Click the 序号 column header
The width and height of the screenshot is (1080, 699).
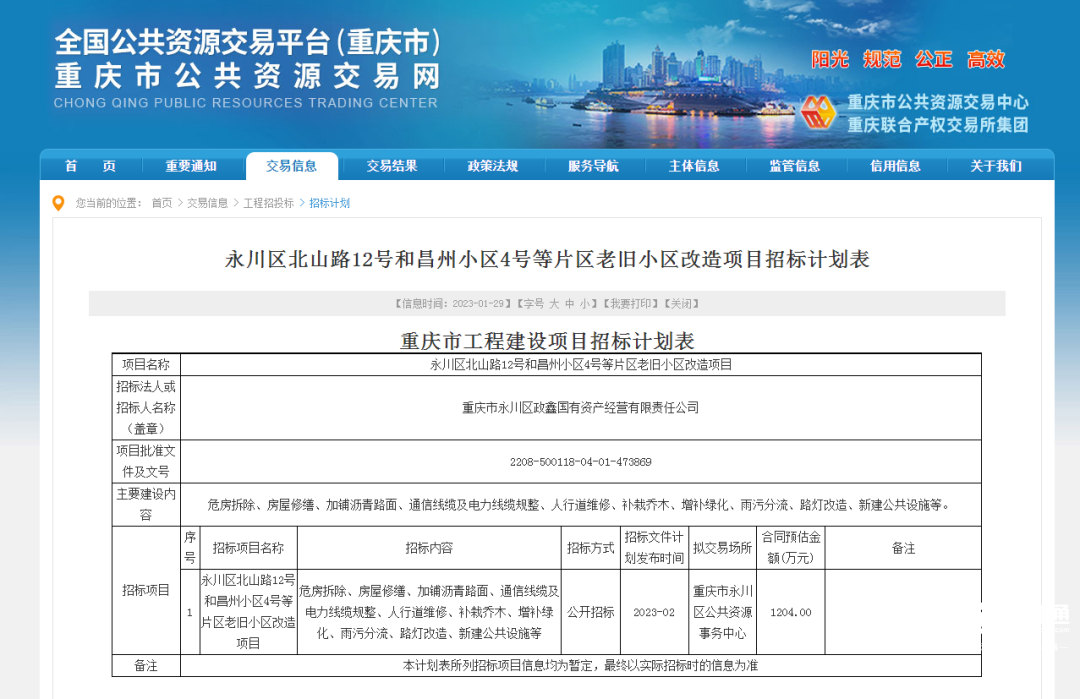click(190, 548)
